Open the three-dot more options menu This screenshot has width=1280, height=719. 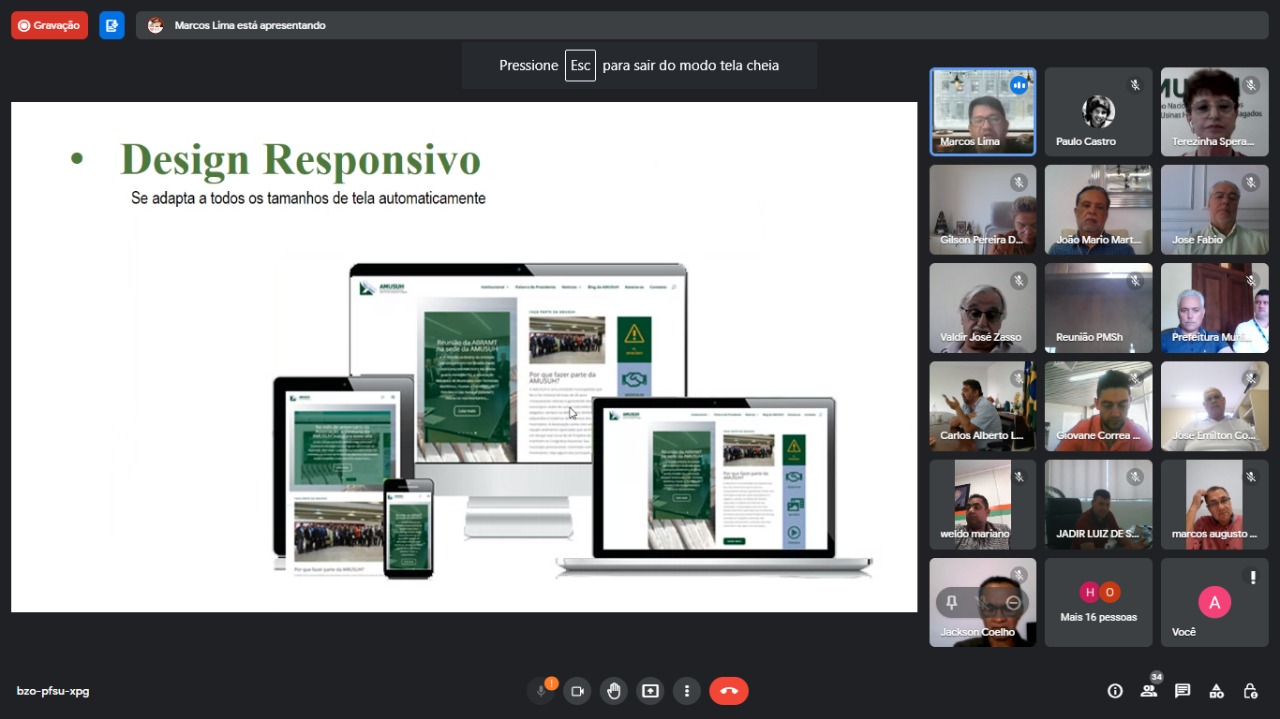pyautogui.click(x=687, y=691)
